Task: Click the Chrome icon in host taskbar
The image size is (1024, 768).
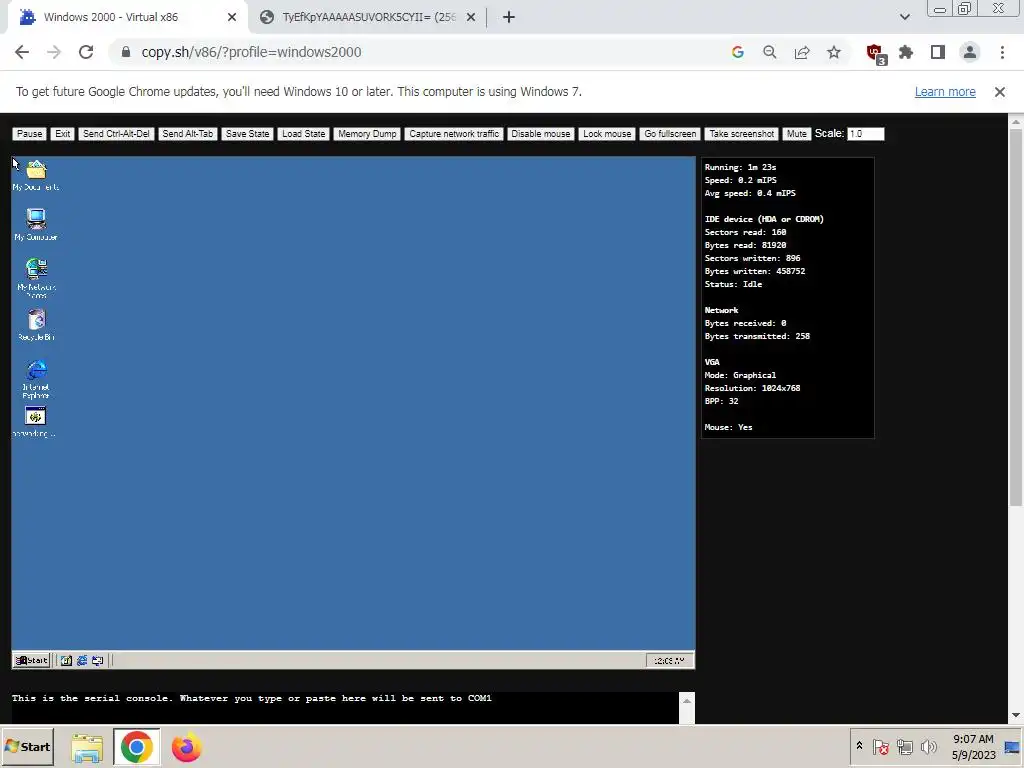Action: point(136,747)
